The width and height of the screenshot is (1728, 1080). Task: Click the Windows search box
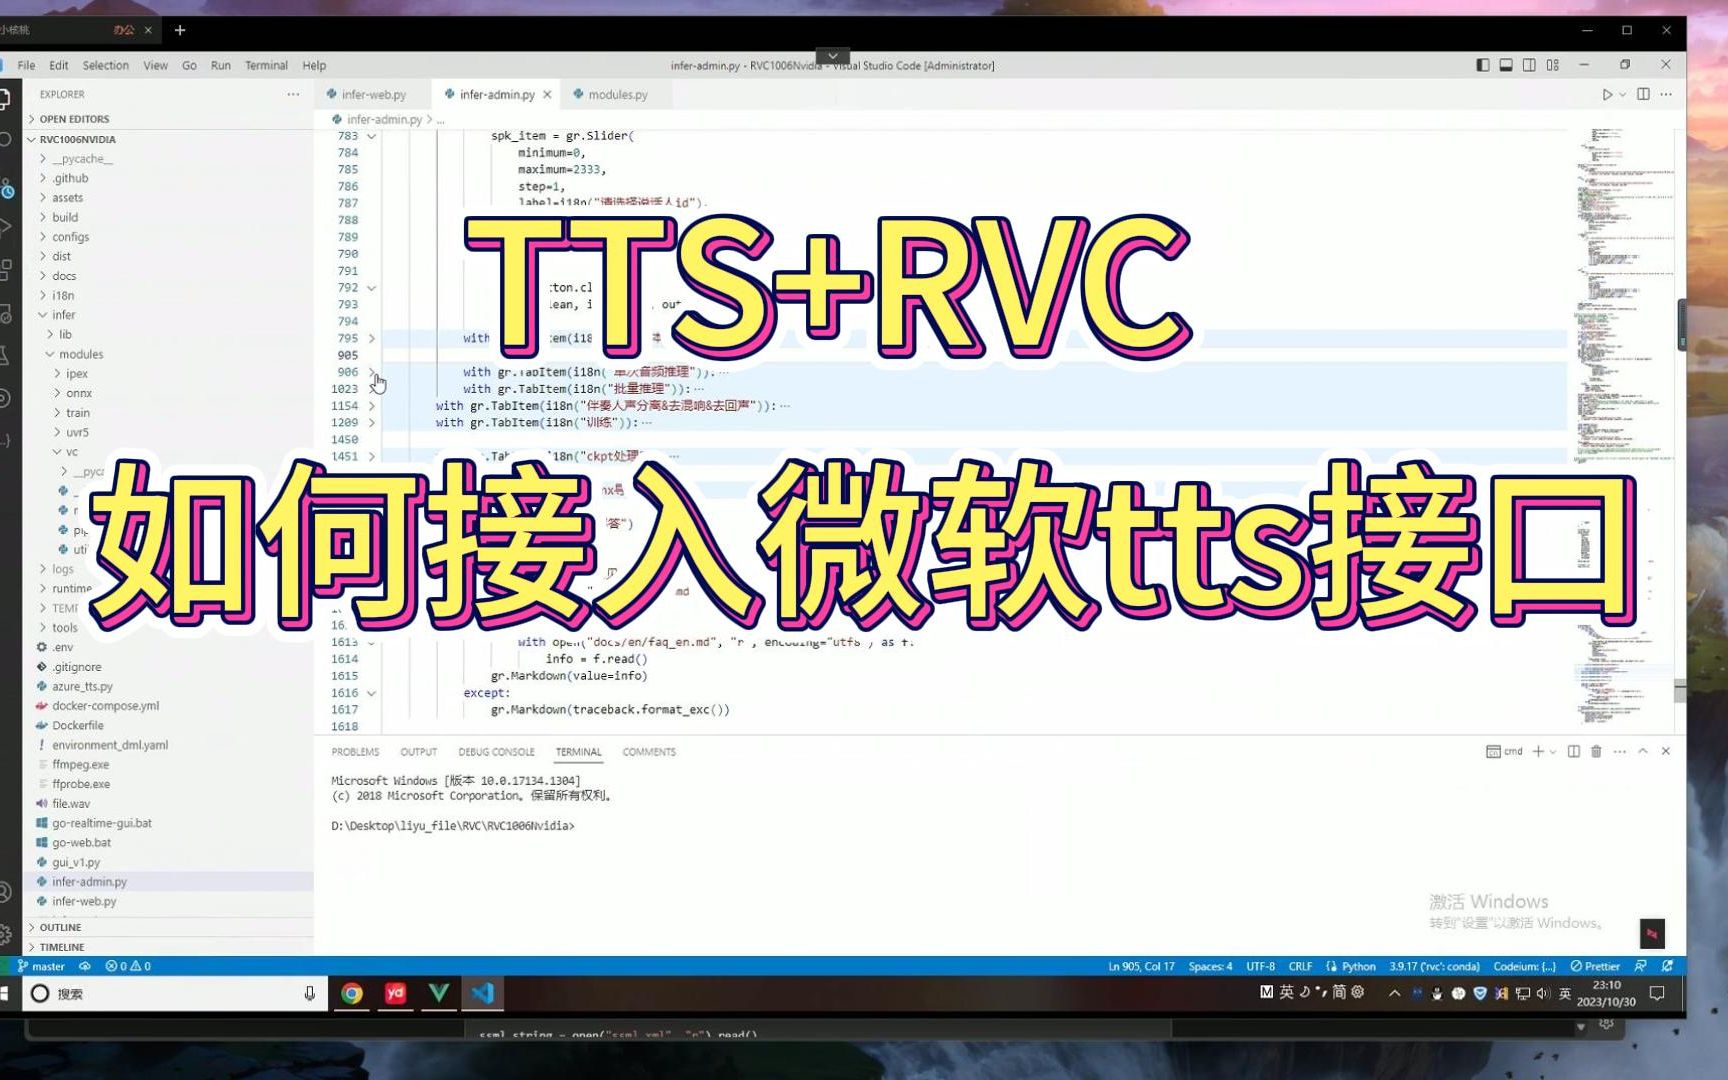point(170,993)
